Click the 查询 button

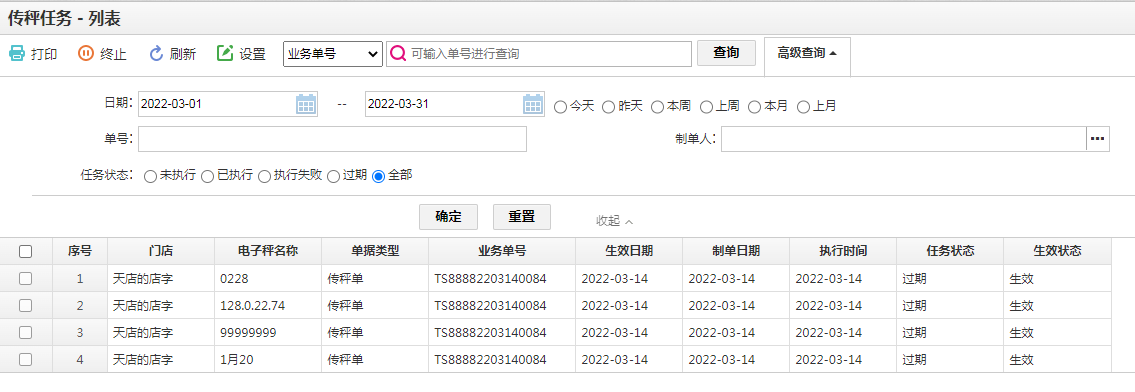pyautogui.click(x=726, y=53)
